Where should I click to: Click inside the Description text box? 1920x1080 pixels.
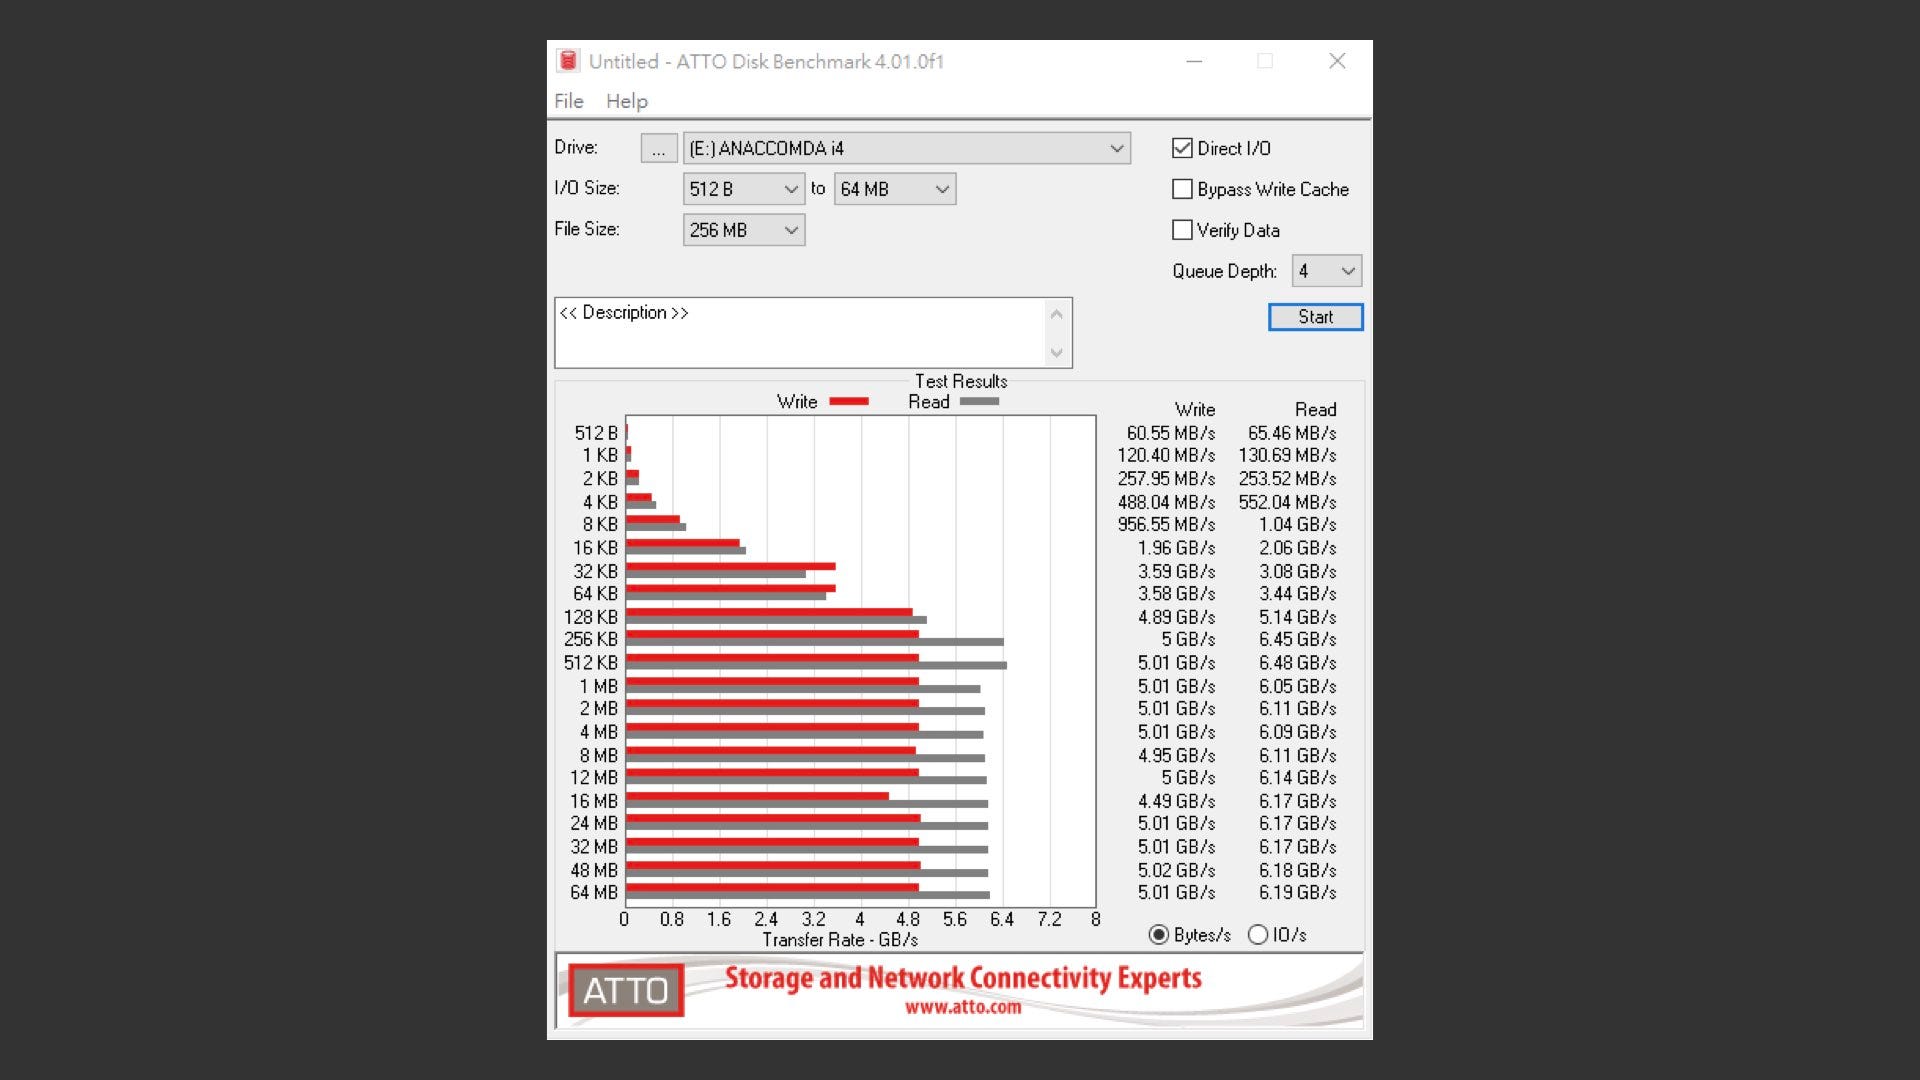click(x=800, y=333)
